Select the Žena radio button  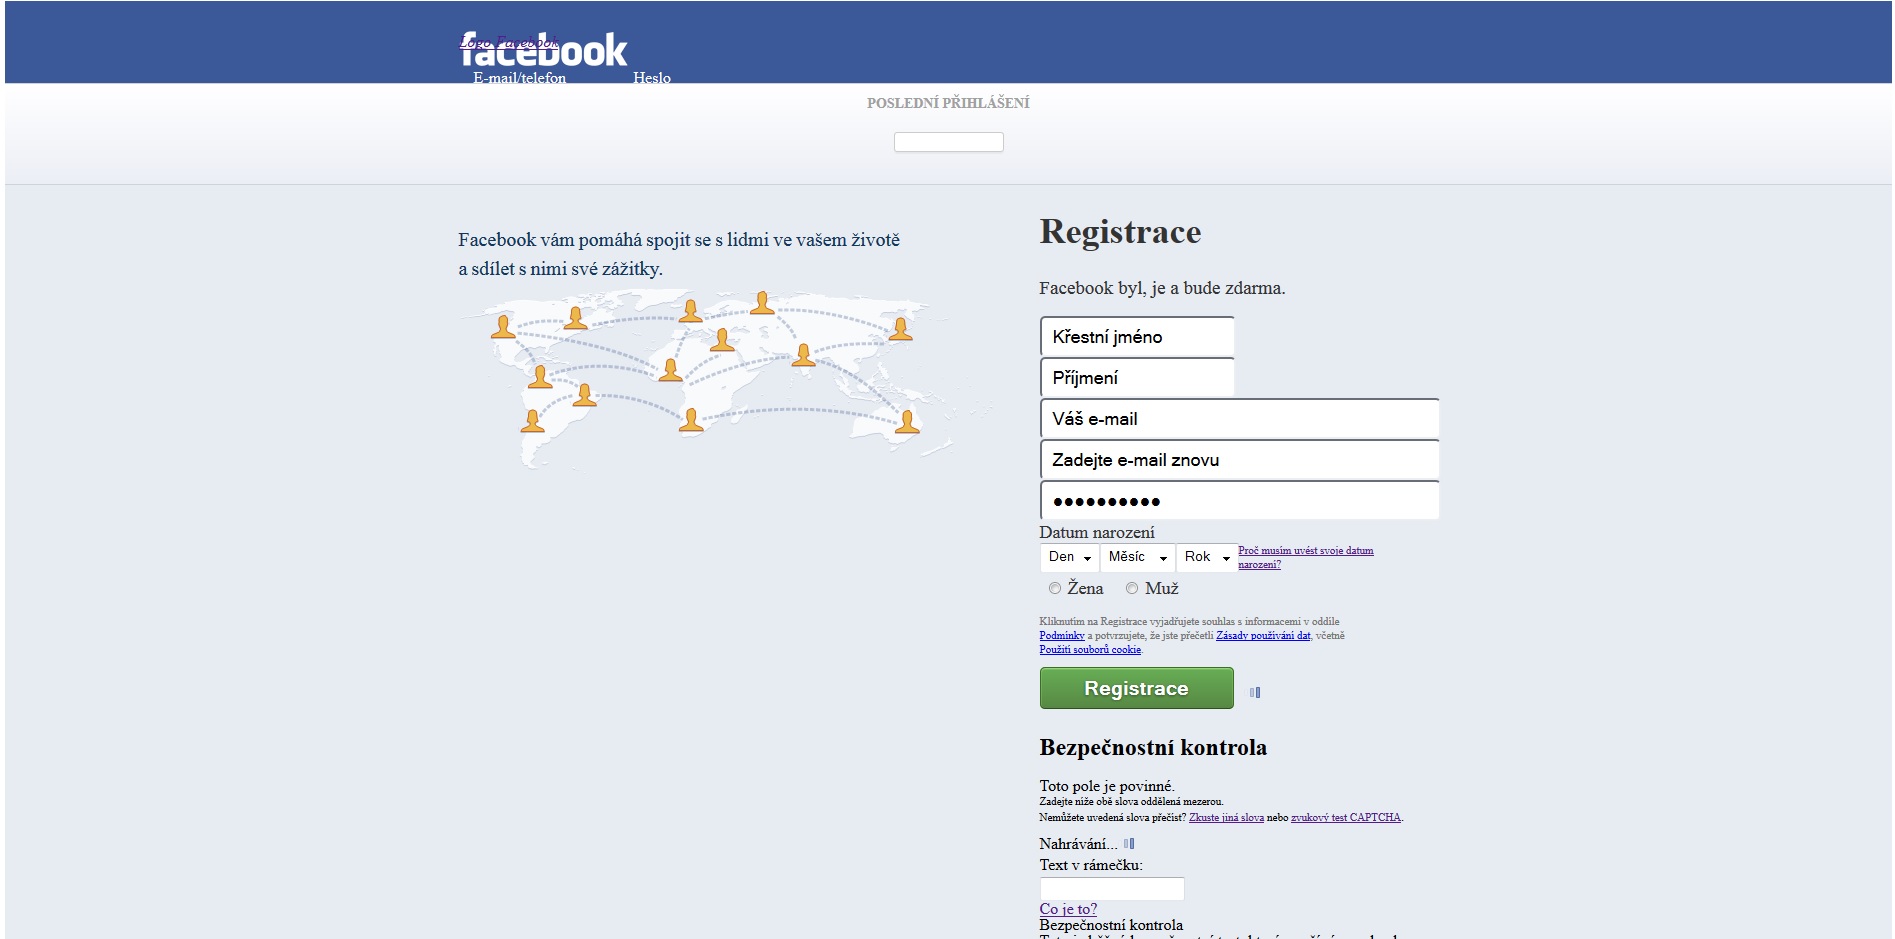[1055, 588]
